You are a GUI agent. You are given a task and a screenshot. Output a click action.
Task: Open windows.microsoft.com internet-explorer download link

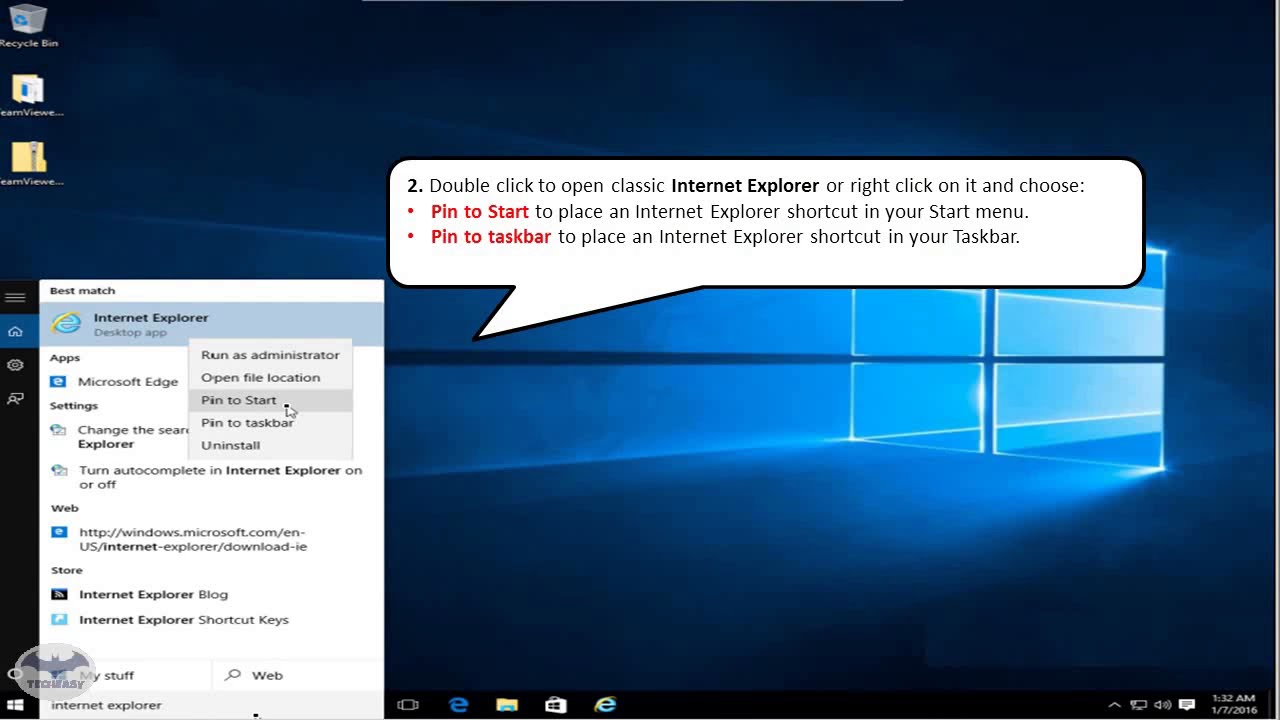tap(192, 539)
